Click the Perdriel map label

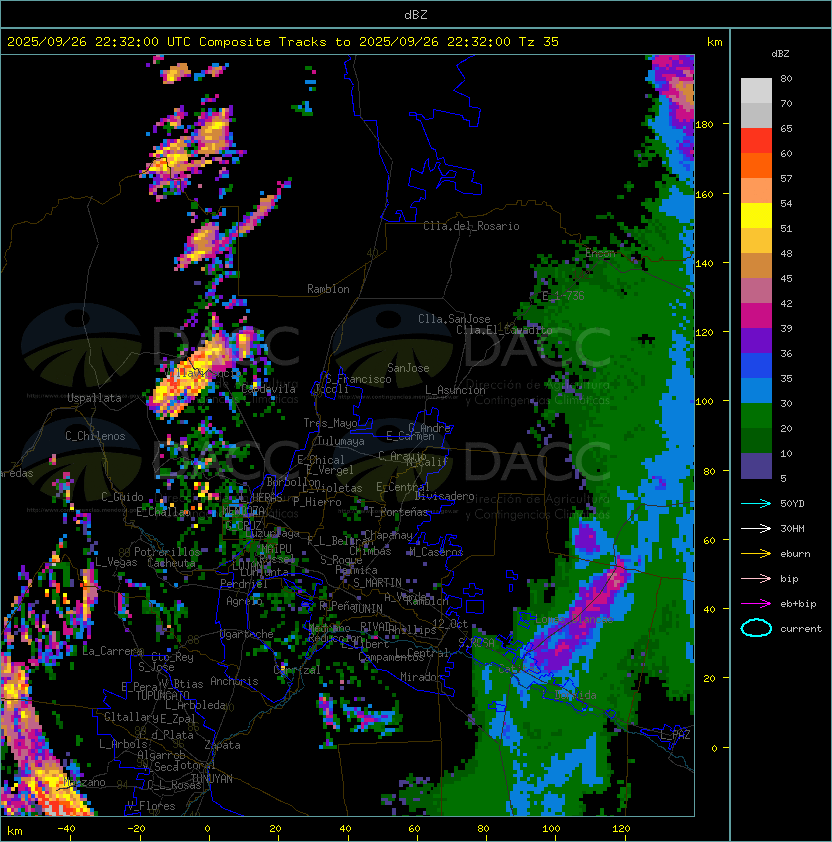(x=244, y=584)
